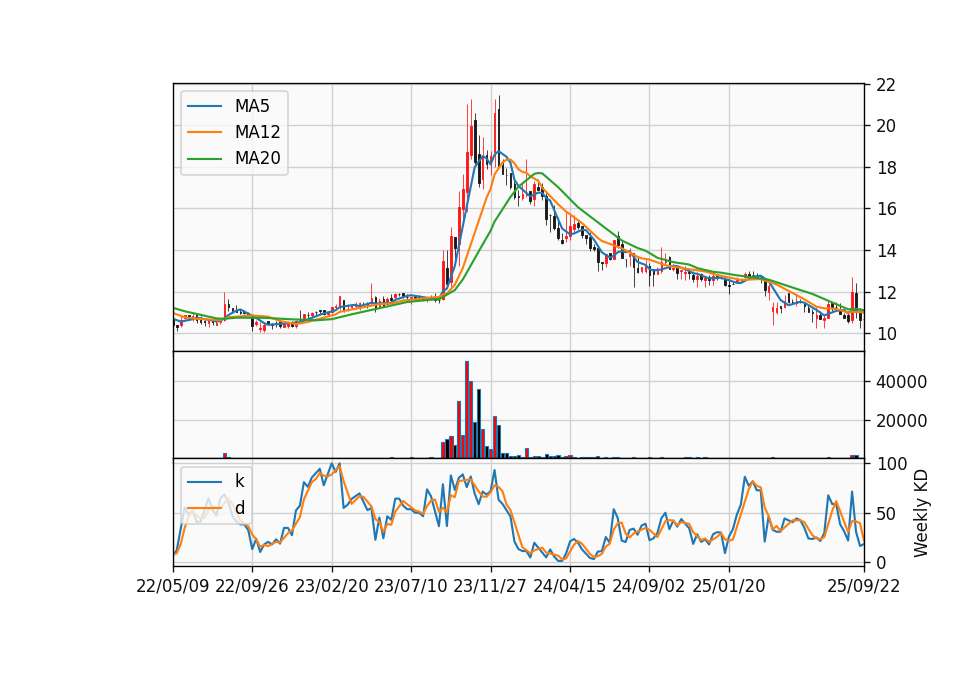Image resolution: width=960 pixels, height=690 pixels.
Task: Click the volume axis label 20000
Action: coord(901,421)
